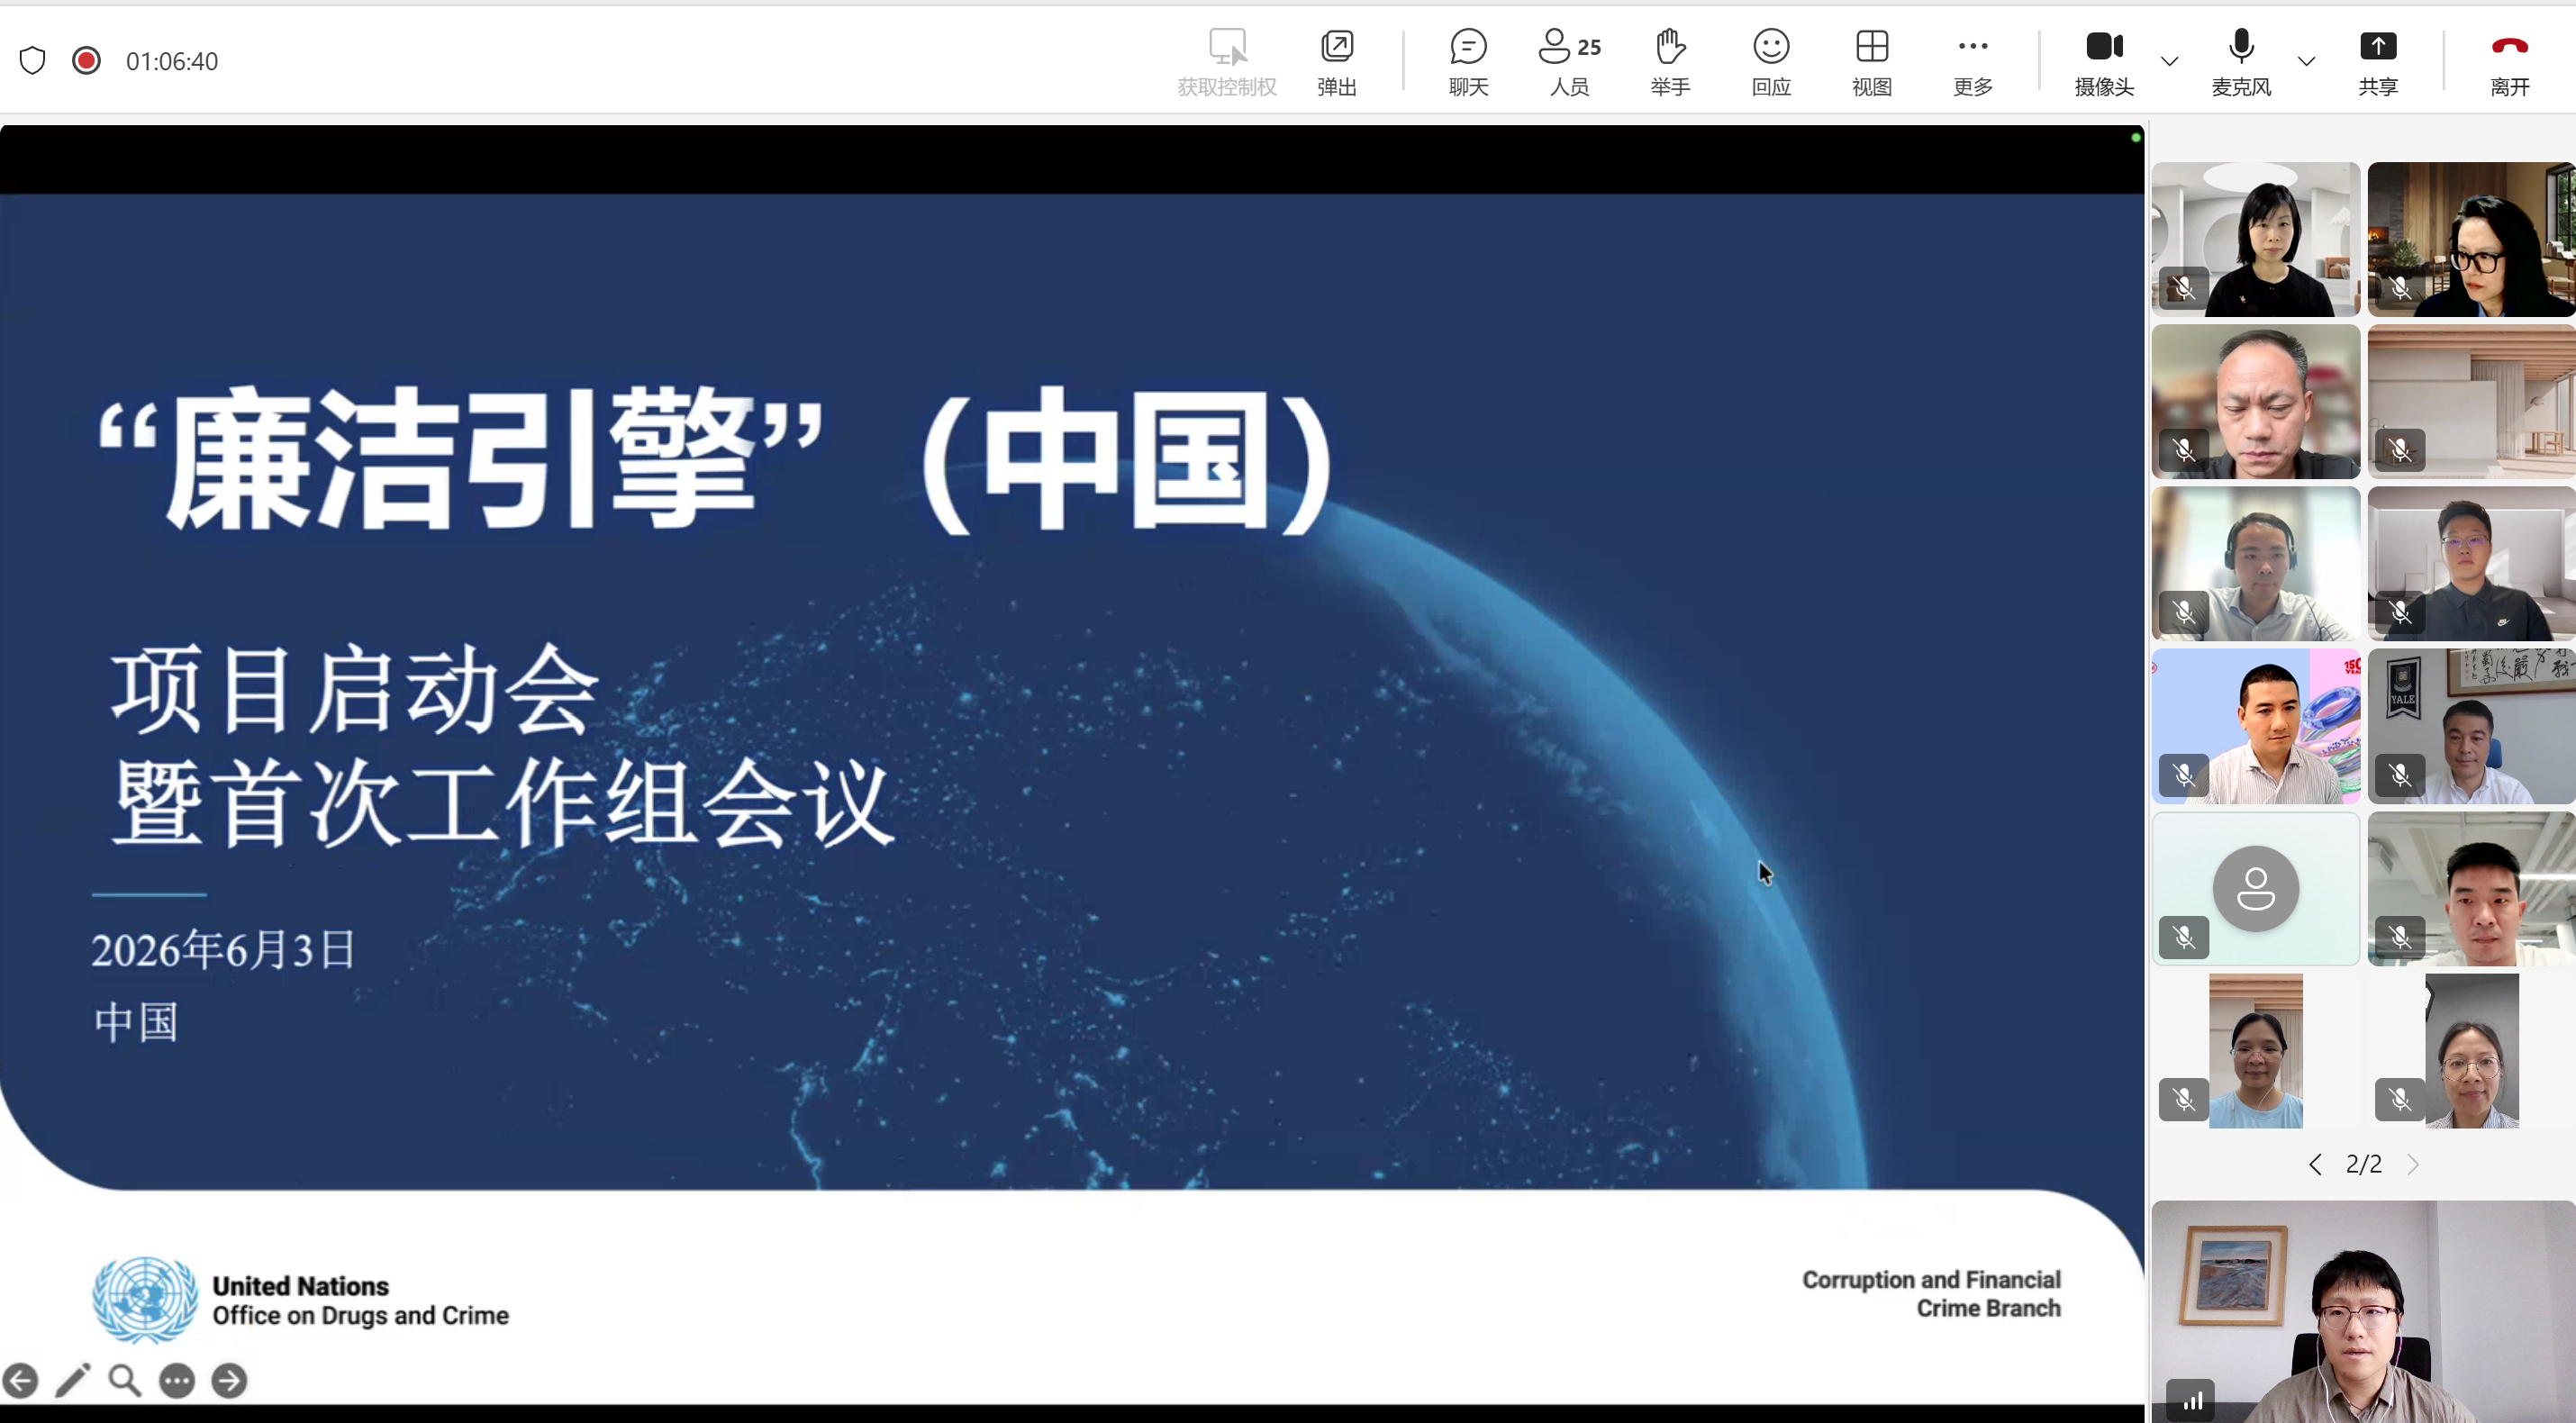This screenshot has height=1423, width=2576.
Task: Select video of woman in gray portrait tile
Action: [x=2472, y=1051]
